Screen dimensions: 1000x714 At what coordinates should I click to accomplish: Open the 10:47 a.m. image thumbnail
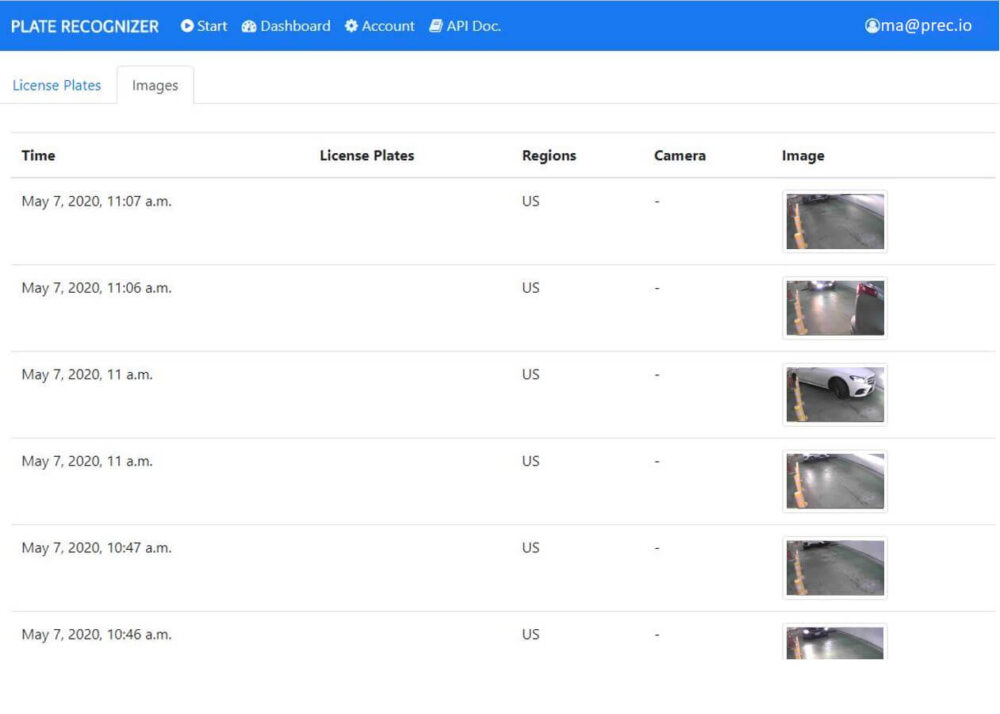pyautogui.click(x=835, y=568)
